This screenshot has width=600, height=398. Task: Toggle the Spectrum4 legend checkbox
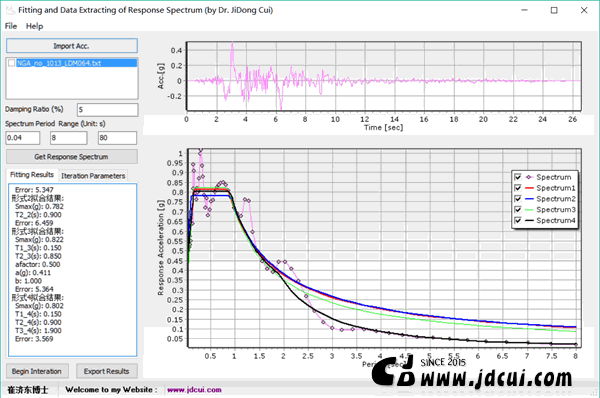coord(518,220)
